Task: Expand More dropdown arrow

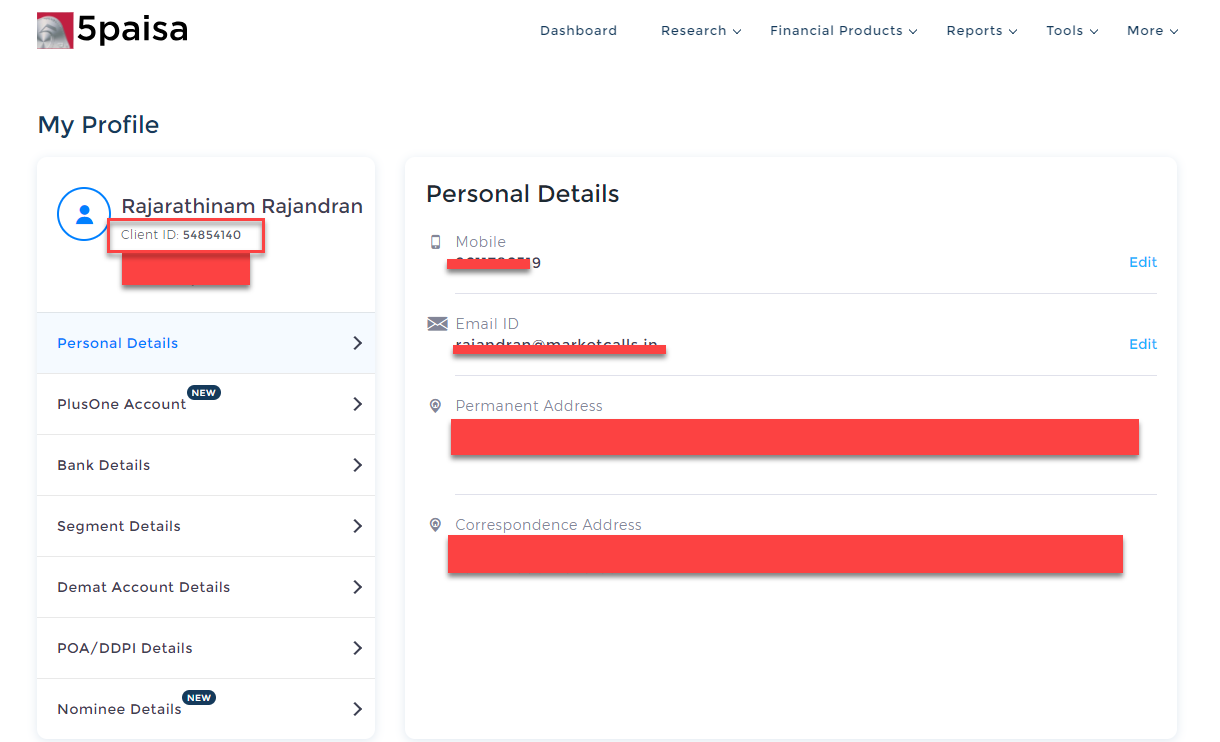Action: tap(1173, 32)
